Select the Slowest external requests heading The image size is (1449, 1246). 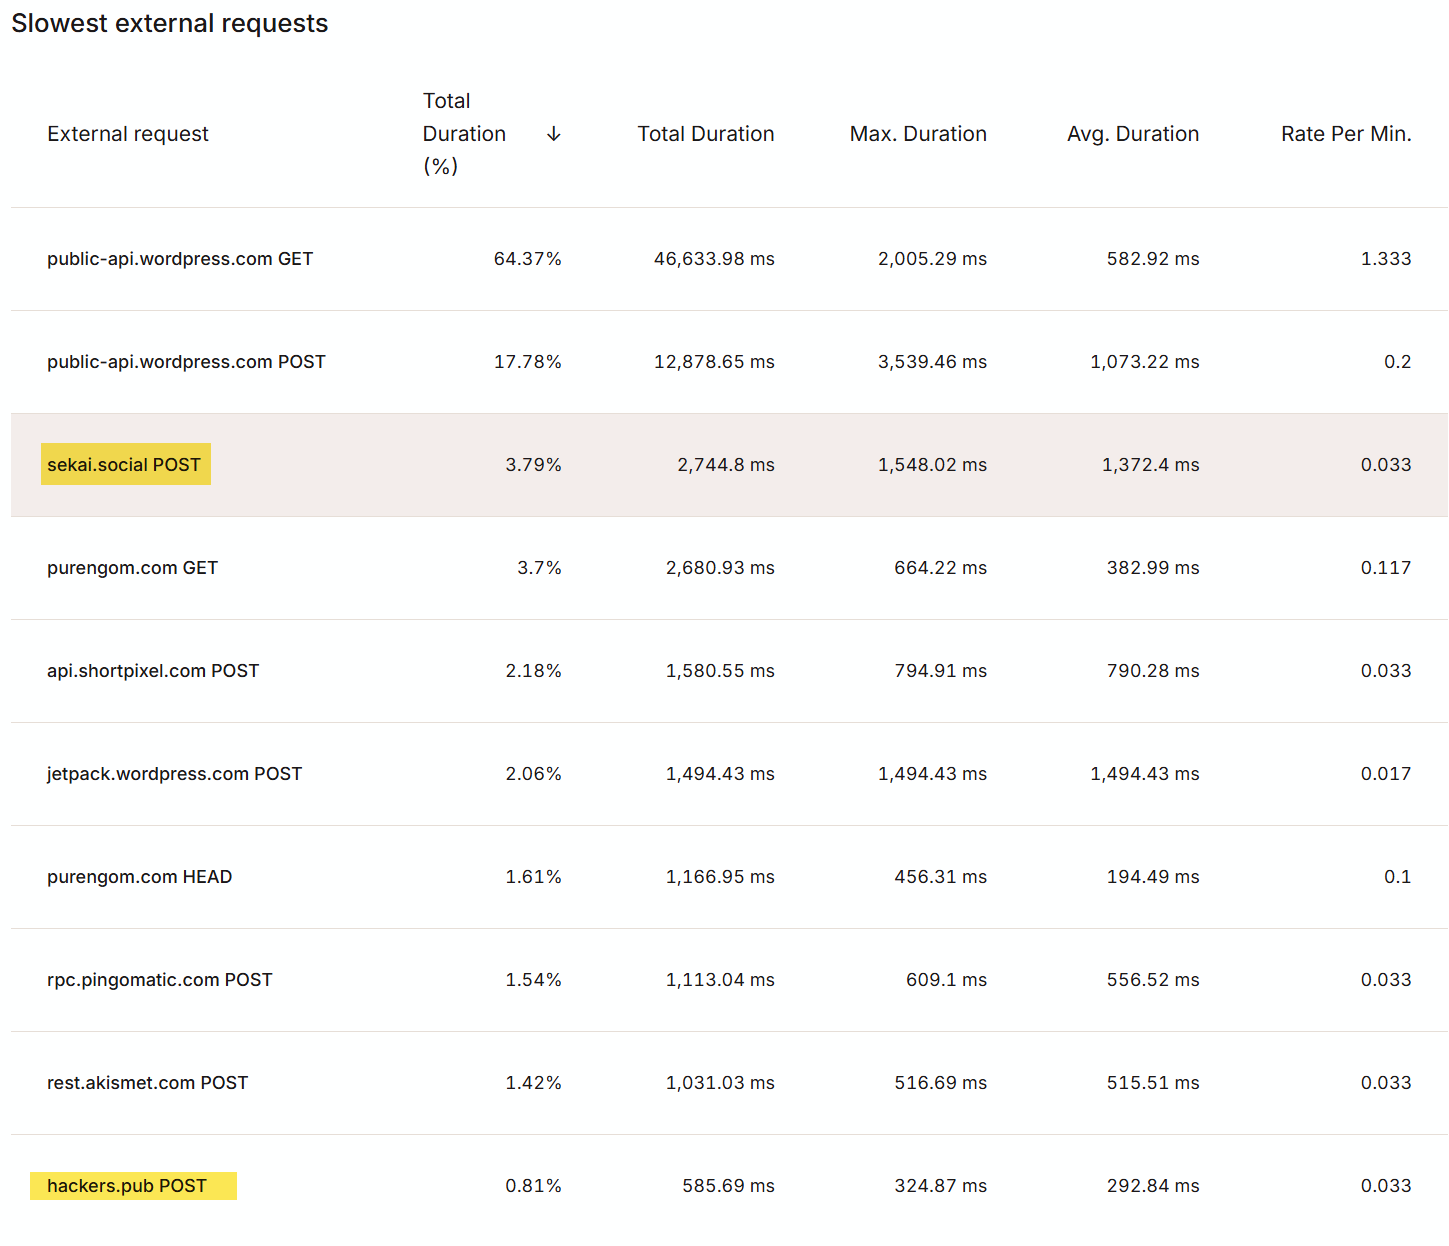(170, 23)
